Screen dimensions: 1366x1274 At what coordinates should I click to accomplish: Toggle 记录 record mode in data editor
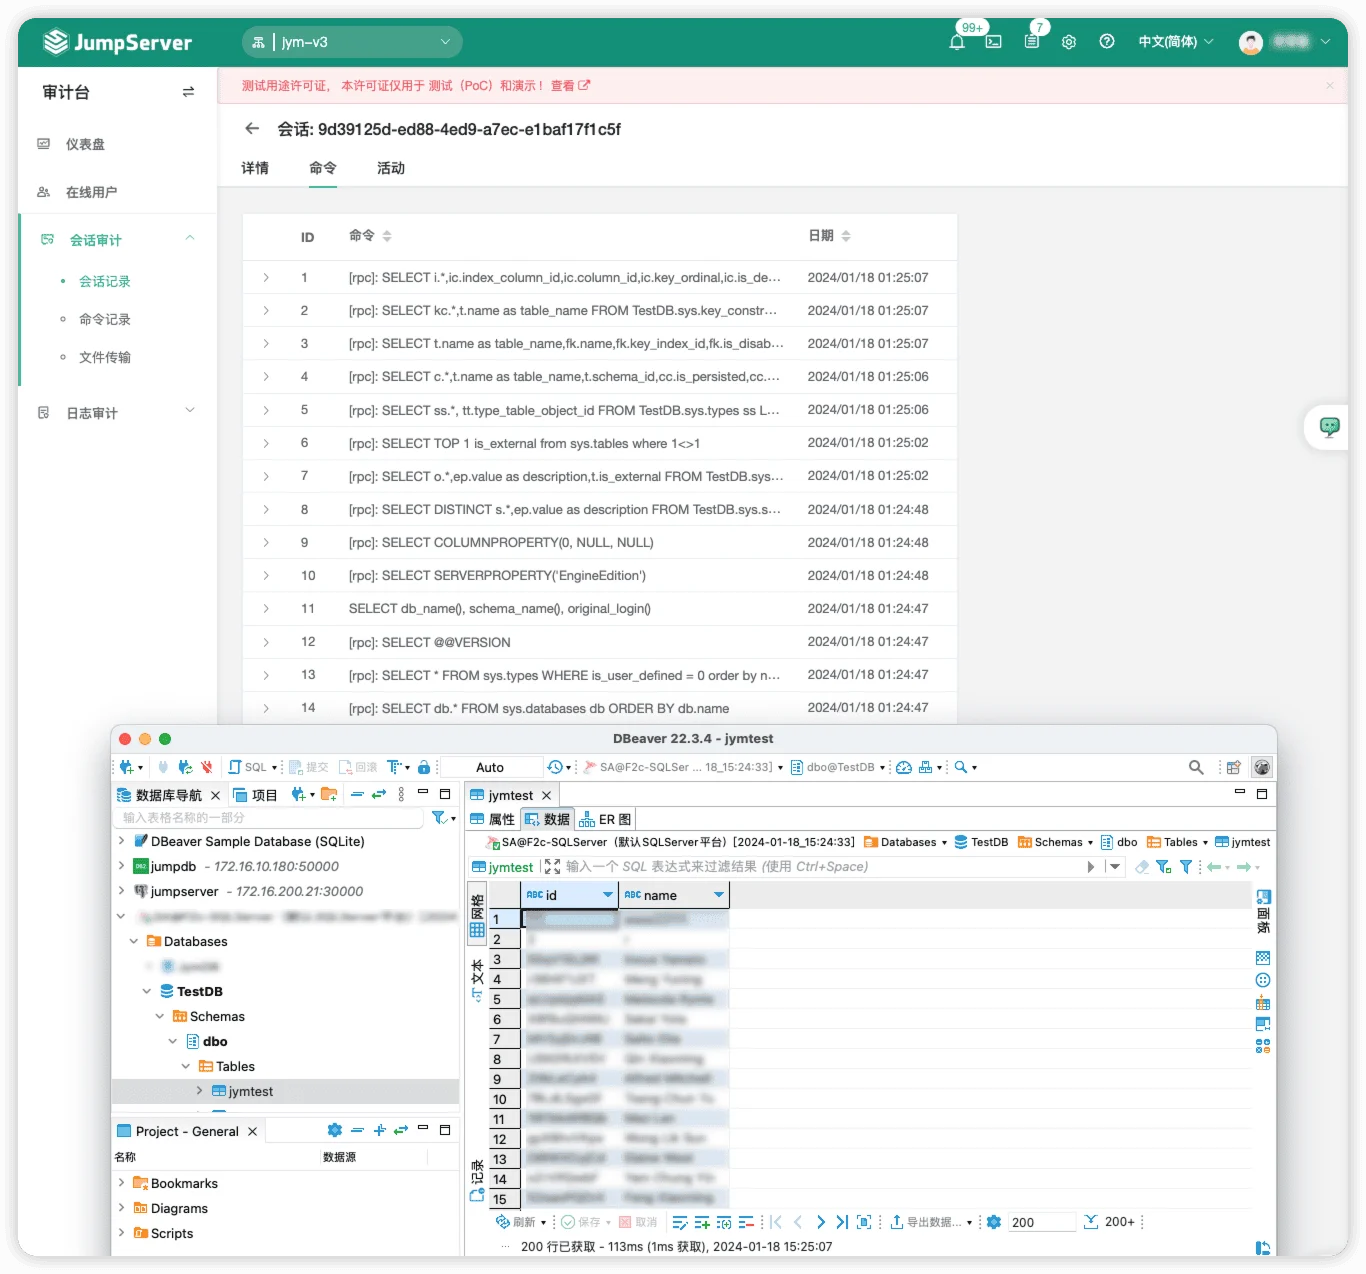[x=477, y=1181]
